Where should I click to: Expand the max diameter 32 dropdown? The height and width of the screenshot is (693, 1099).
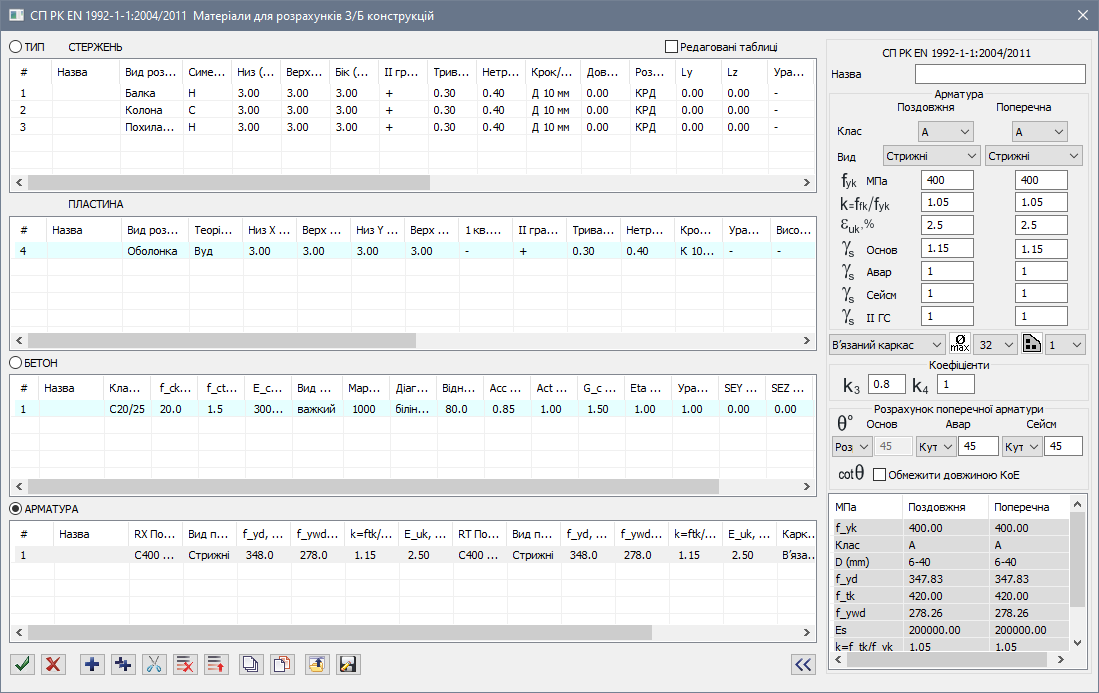point(995,344)
